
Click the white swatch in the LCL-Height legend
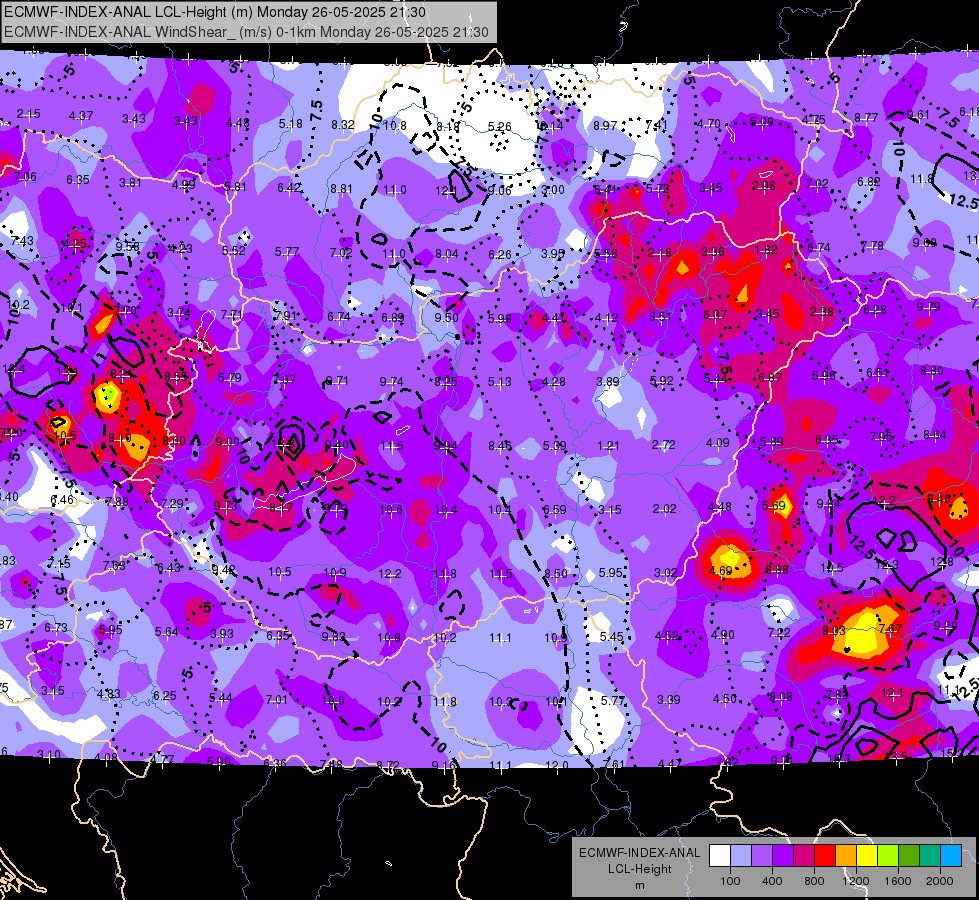pos(720,856)
